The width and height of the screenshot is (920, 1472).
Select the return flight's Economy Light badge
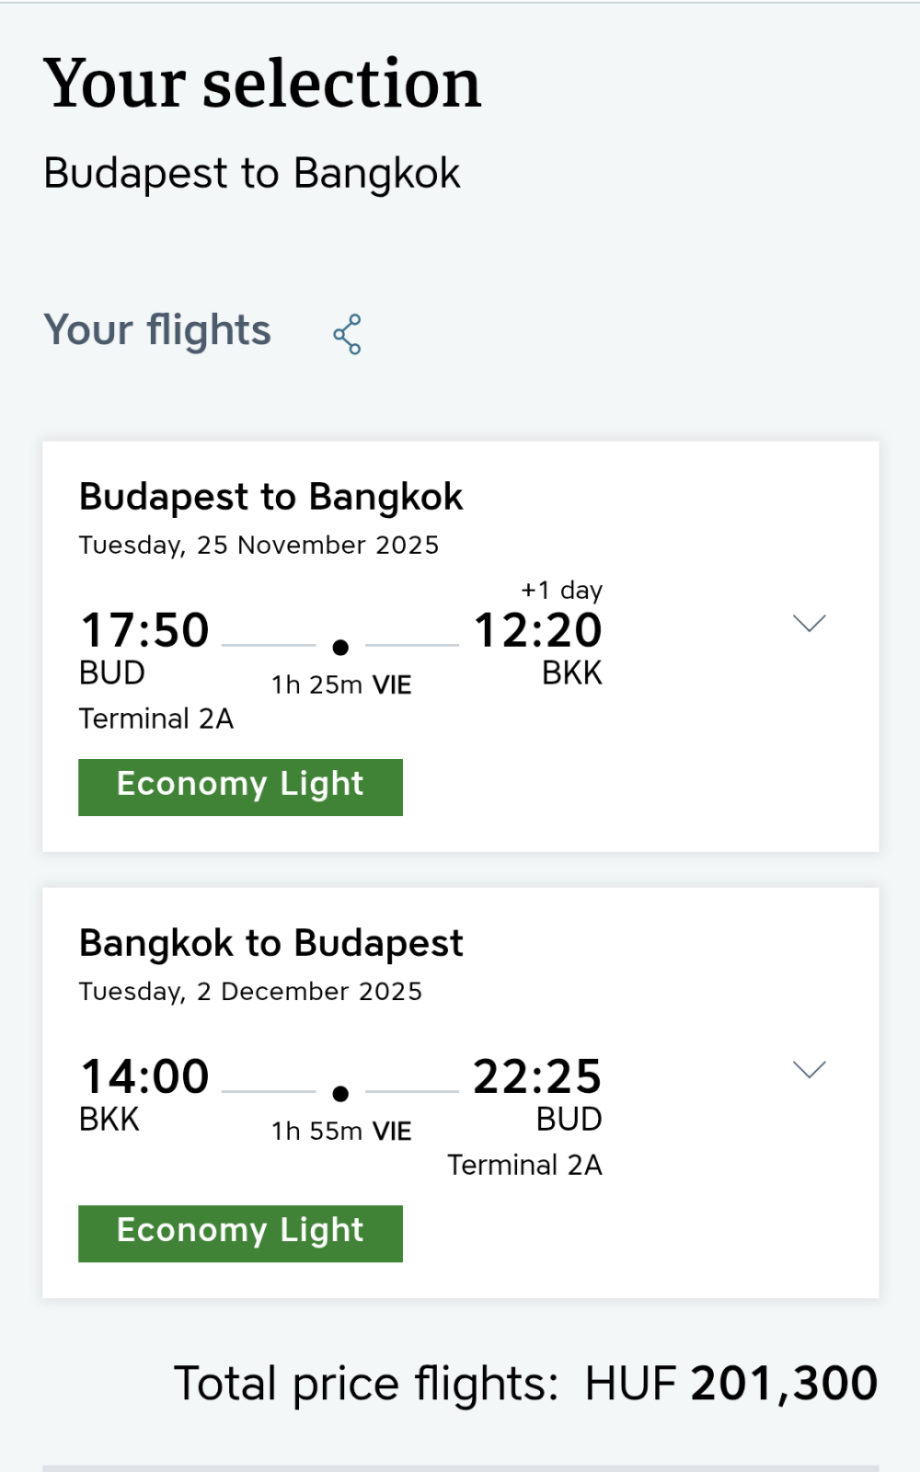tap(240, 1233)
